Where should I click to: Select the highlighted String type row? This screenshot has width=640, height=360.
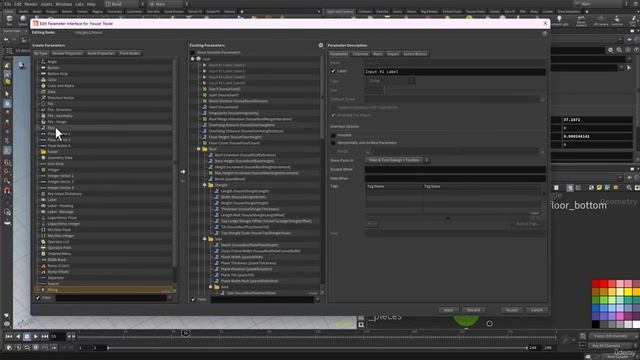point(104,290)
